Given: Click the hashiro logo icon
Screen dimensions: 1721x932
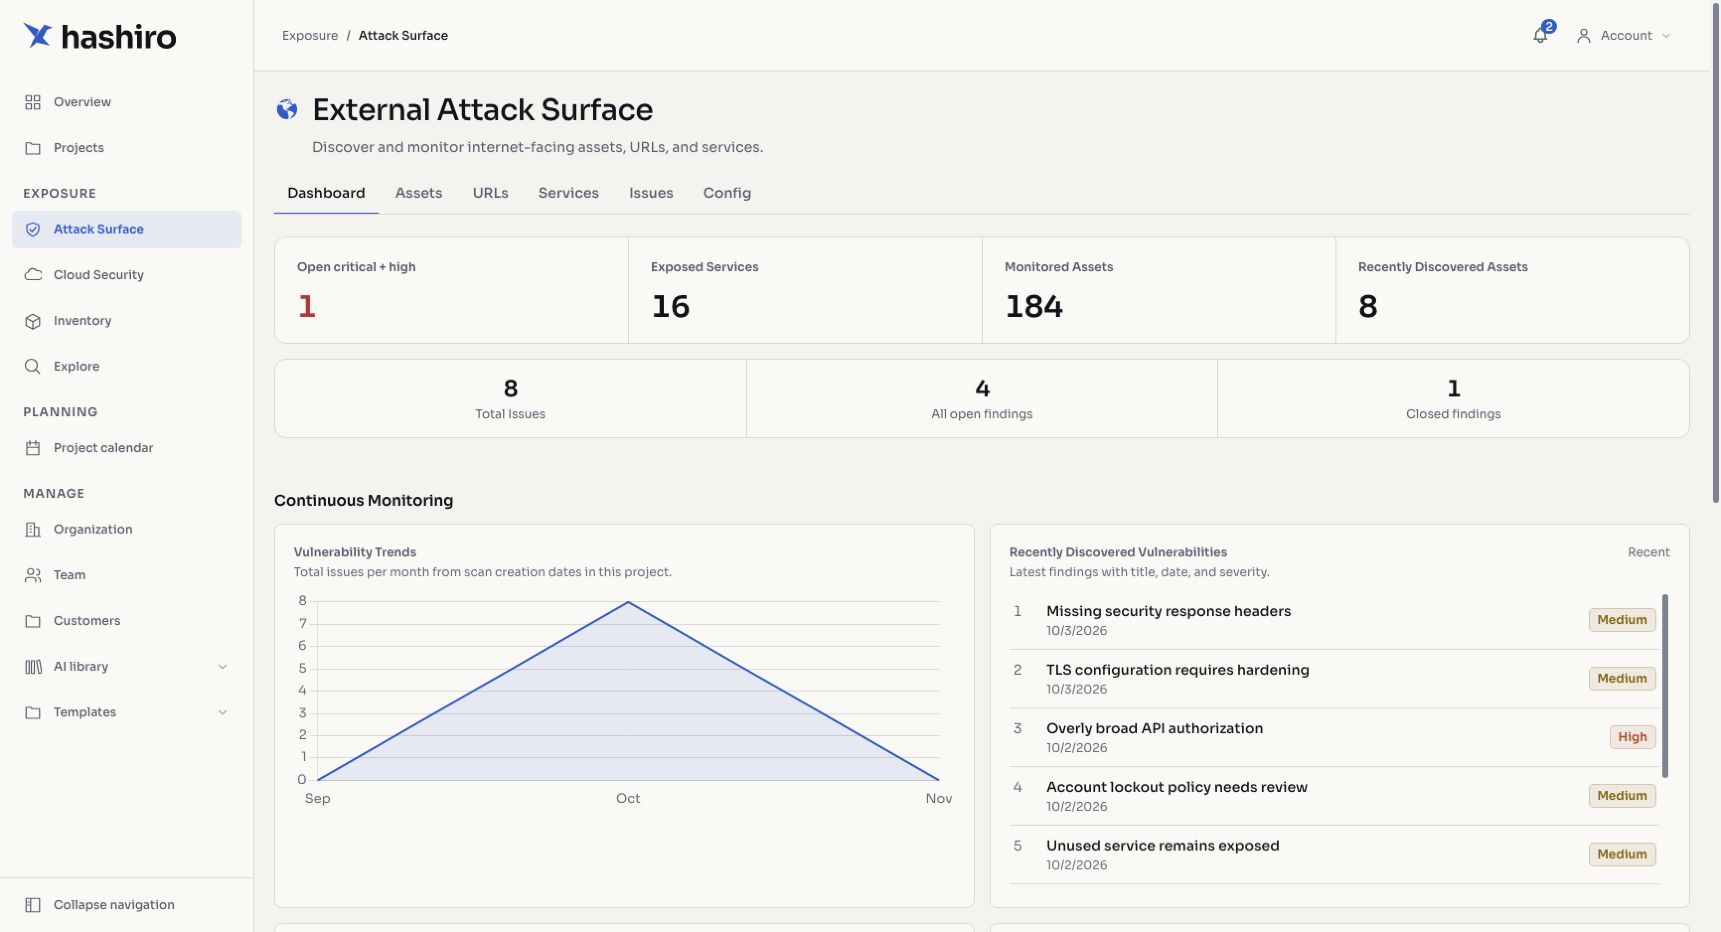Looking at the screenshot, I should (x=38, y=36).
